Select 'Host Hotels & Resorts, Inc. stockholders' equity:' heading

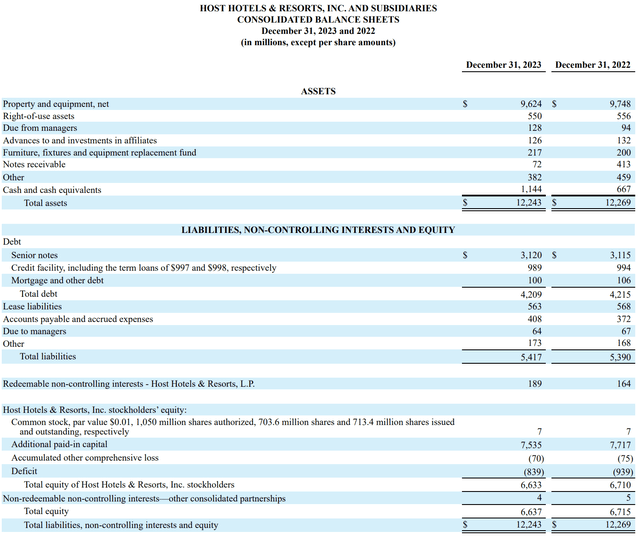click(95, 410)
